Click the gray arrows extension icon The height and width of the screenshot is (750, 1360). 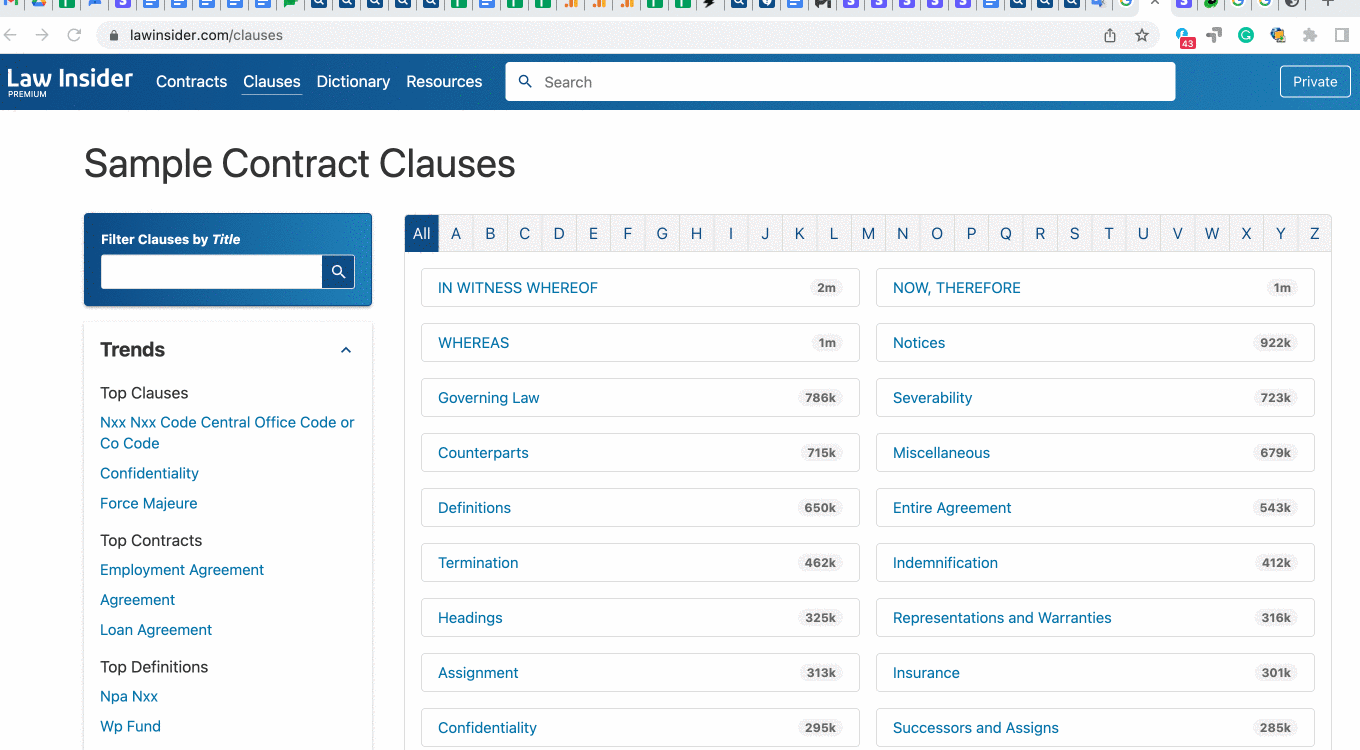pyautogui.click(x=1214, y=35)
